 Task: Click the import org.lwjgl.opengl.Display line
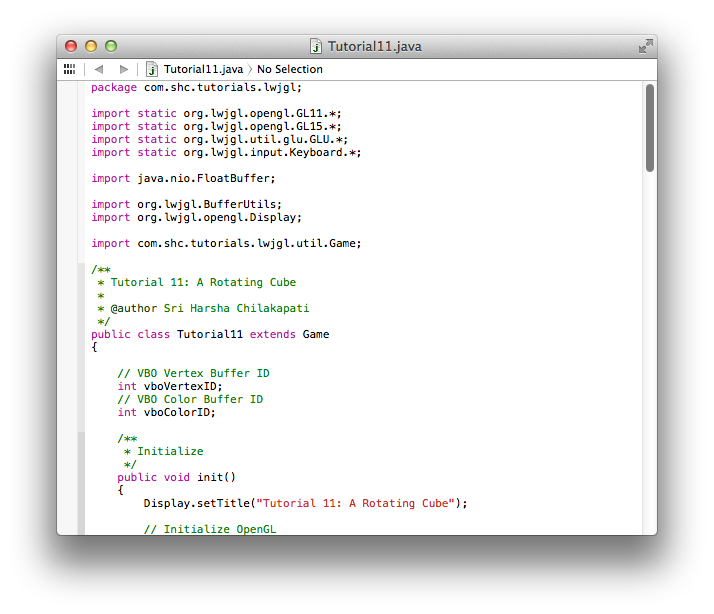pyautogui.click(x=196, y=217)
